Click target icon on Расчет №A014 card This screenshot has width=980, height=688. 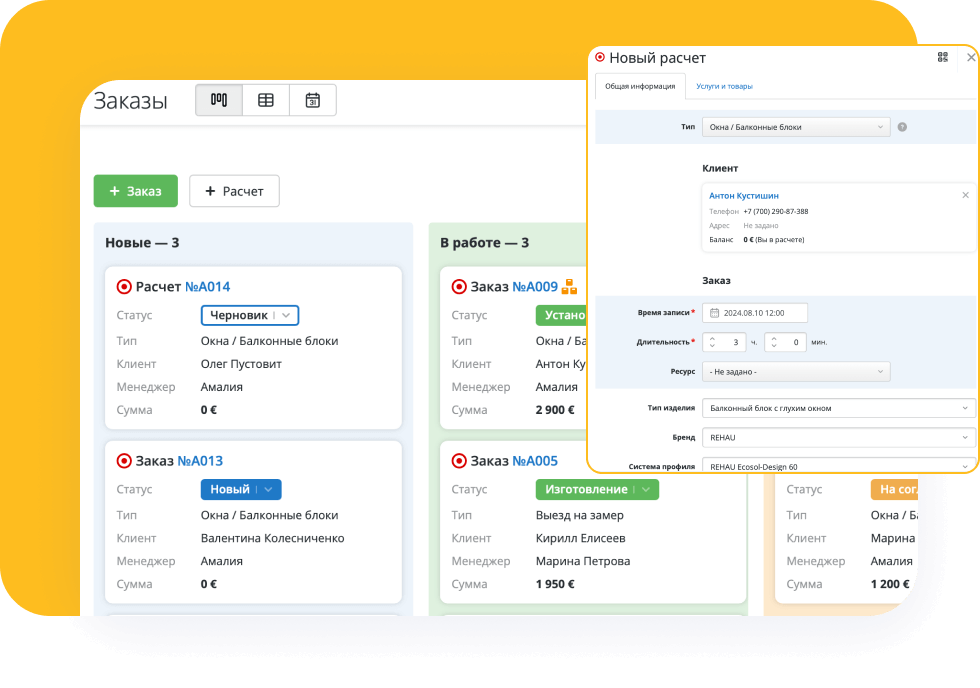click(124, 287)
